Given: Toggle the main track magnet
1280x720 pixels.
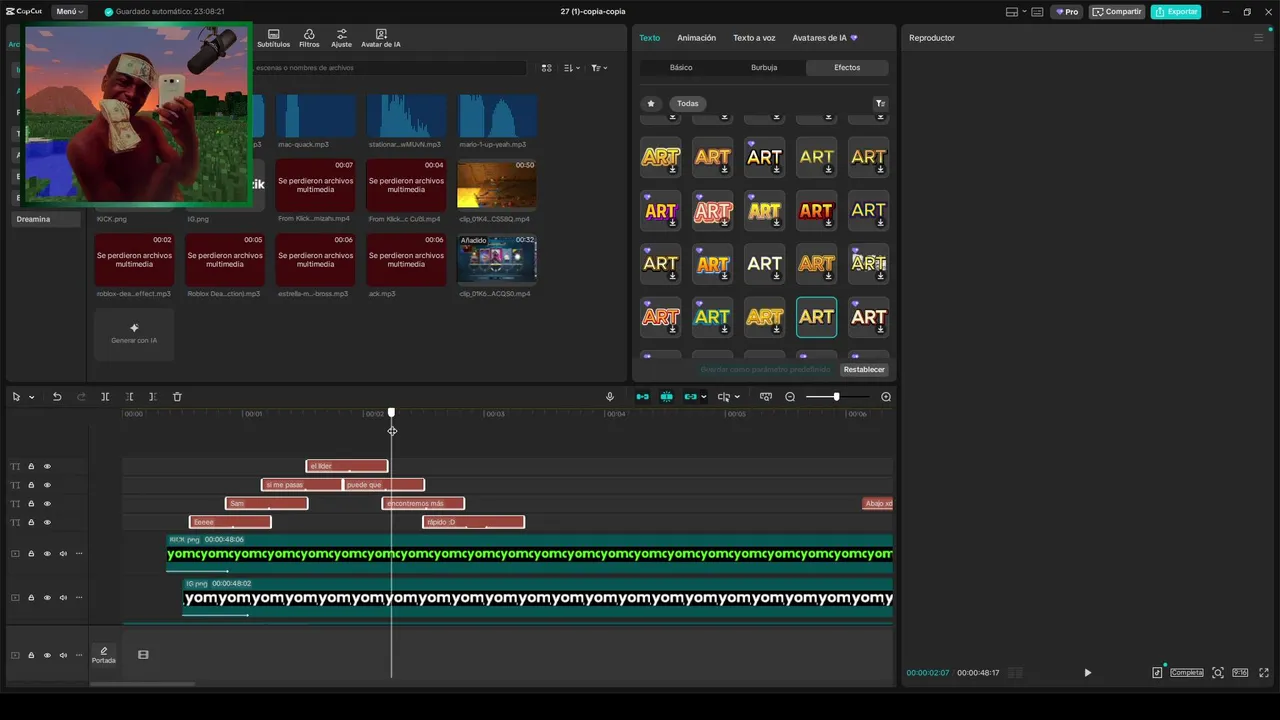Looking at the screenshot, I should [643, 397].
